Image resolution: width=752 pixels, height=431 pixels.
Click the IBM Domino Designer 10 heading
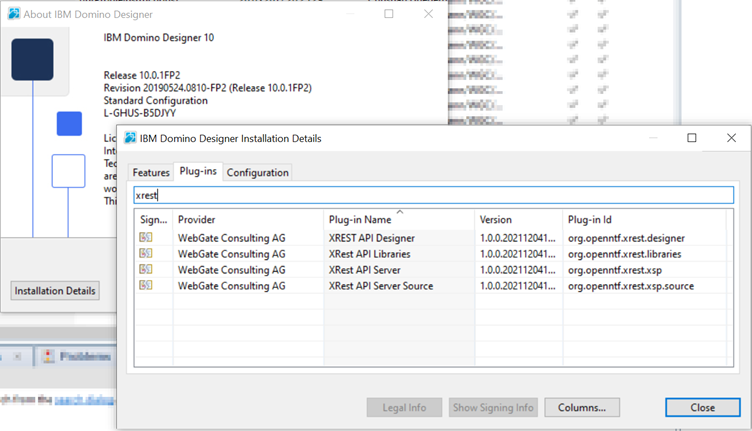pyautogui.click(x=159, y=37)
